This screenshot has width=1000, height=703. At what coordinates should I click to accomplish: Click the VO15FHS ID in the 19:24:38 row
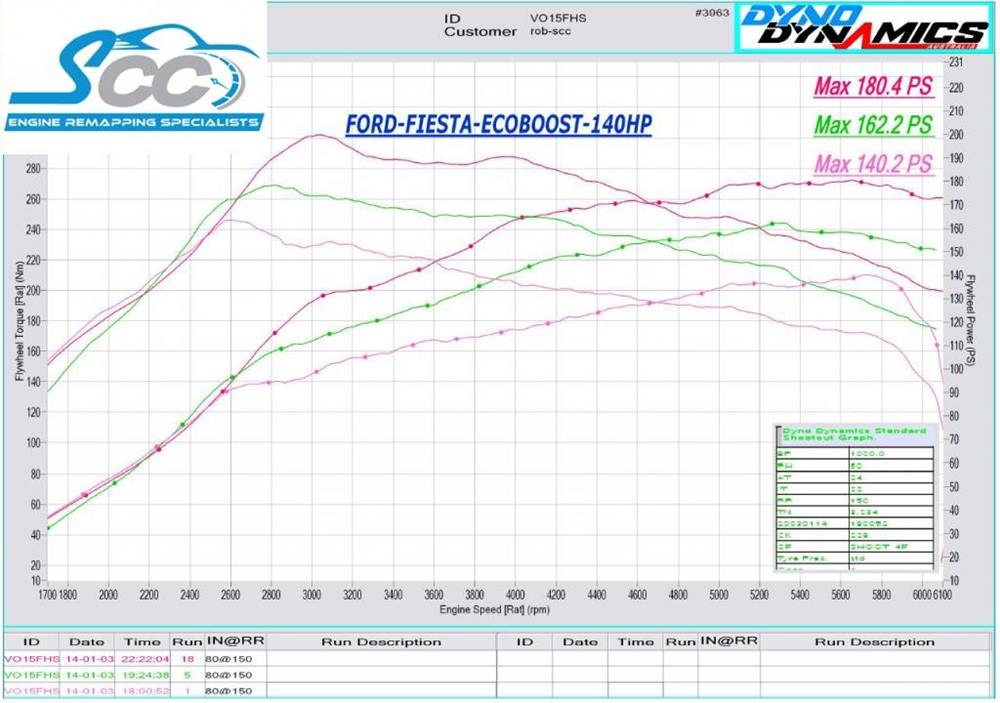[32, 675]
